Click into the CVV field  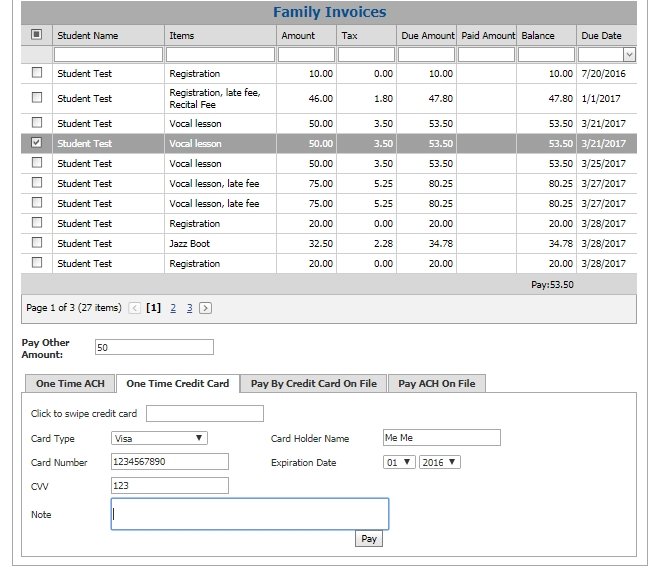pyautogui.click(x=170, y=486)
